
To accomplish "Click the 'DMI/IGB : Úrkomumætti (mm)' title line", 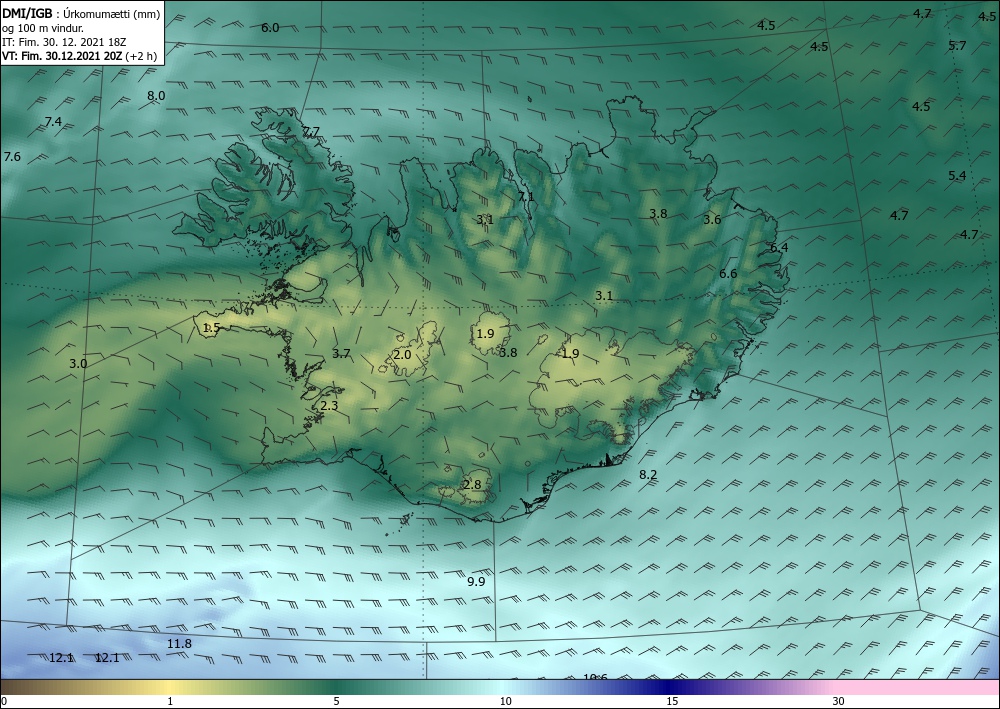I will (x=81, y=12).
